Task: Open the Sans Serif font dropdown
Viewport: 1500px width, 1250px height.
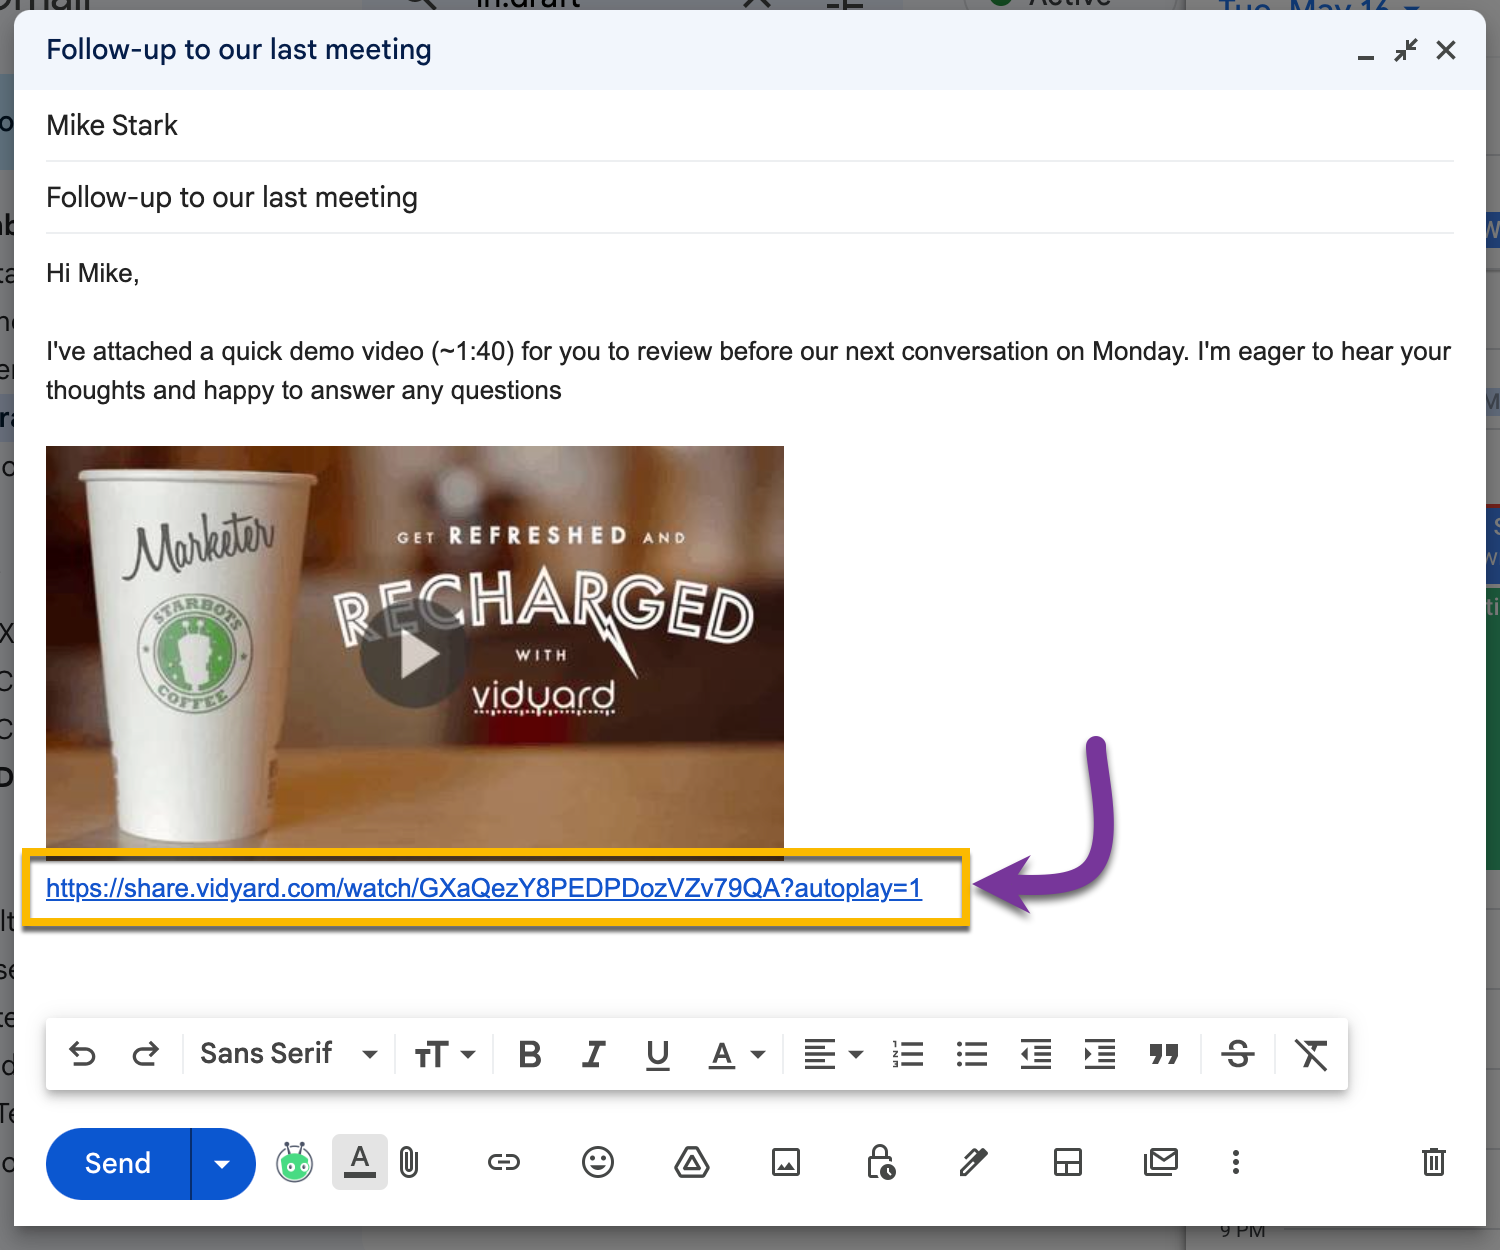Action: 289,1054
